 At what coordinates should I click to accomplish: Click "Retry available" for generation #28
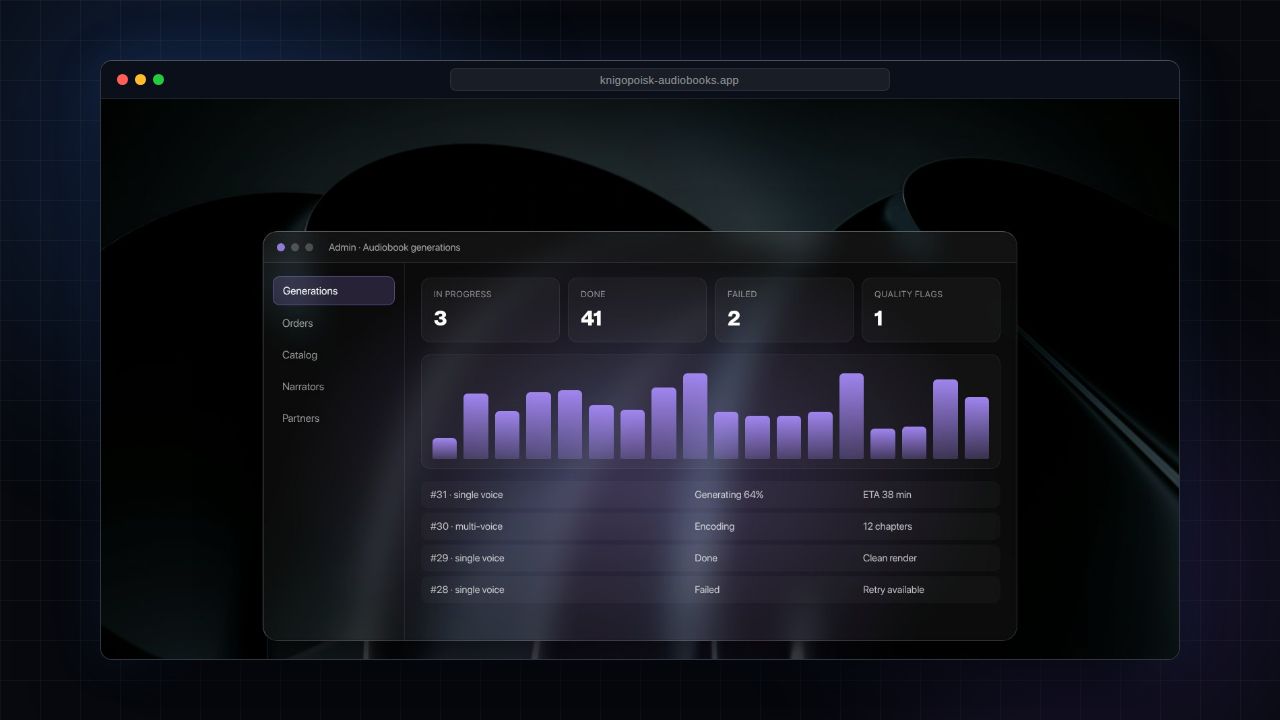coord(893,590)
